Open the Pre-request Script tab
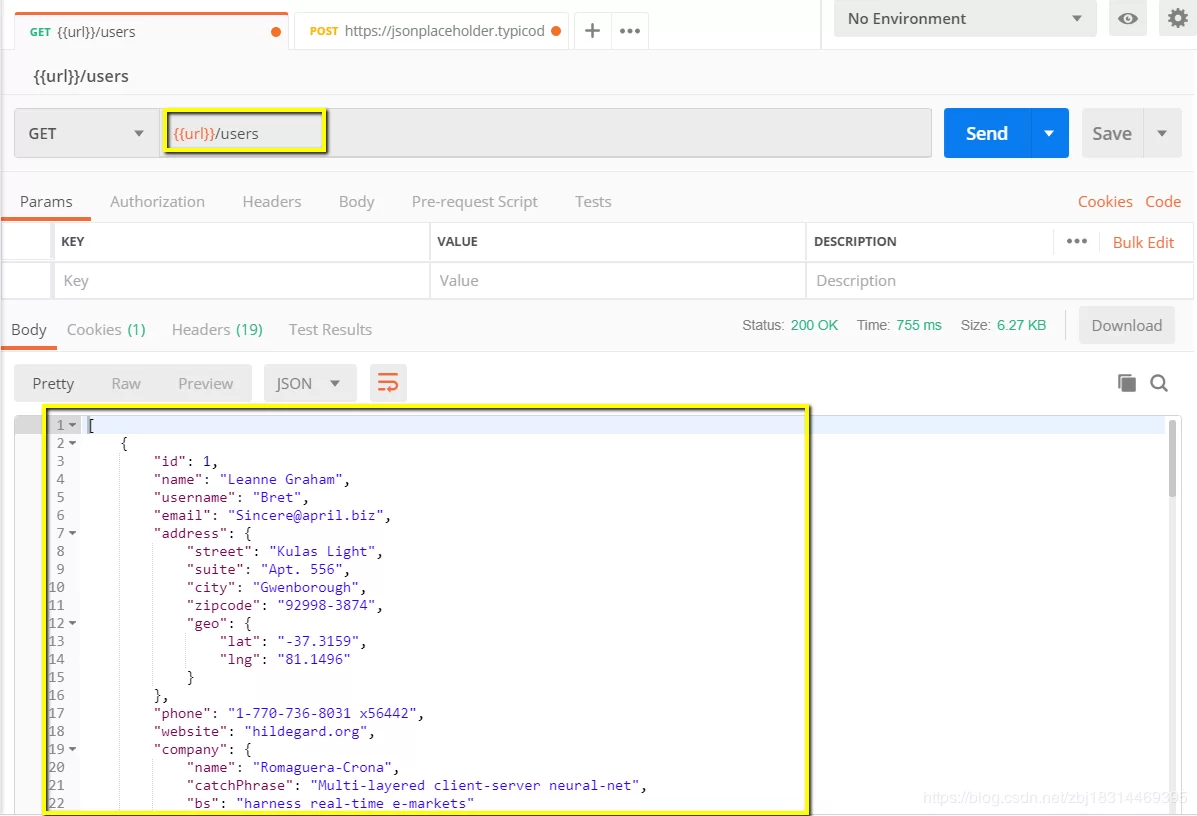Screen dimensions: 1197x816 474,202
